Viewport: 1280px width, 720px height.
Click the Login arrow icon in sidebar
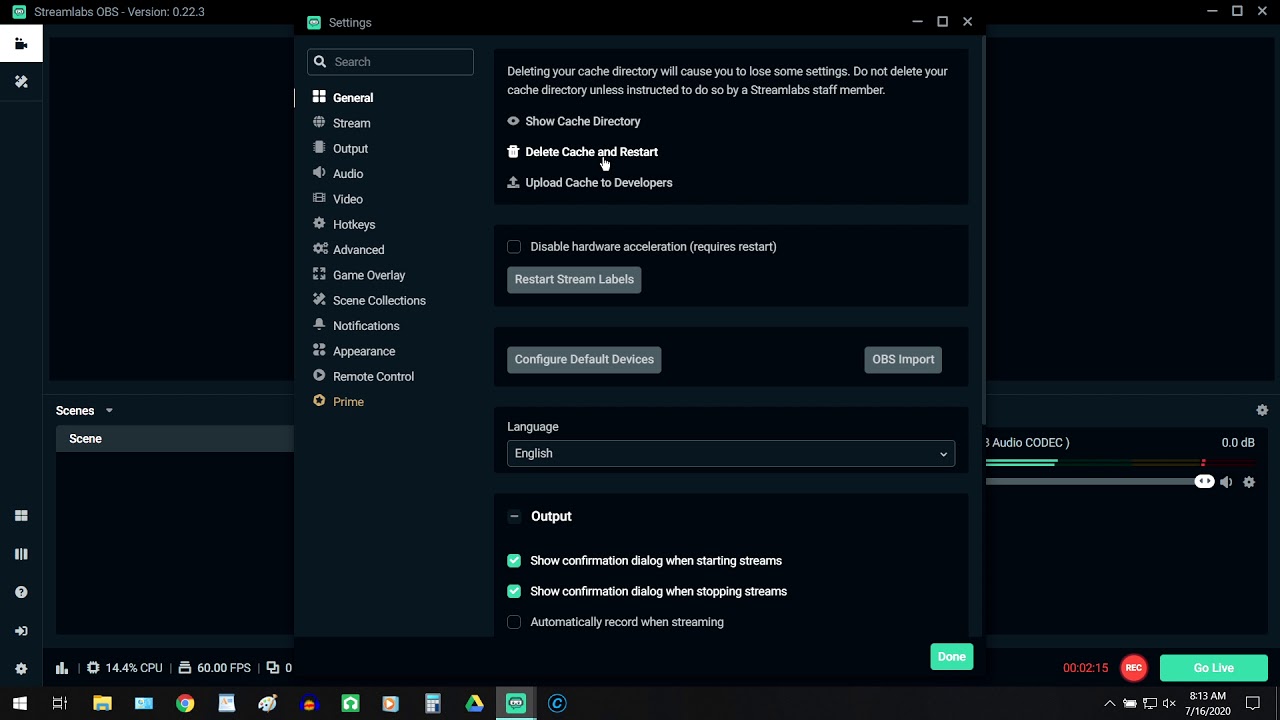21,631
